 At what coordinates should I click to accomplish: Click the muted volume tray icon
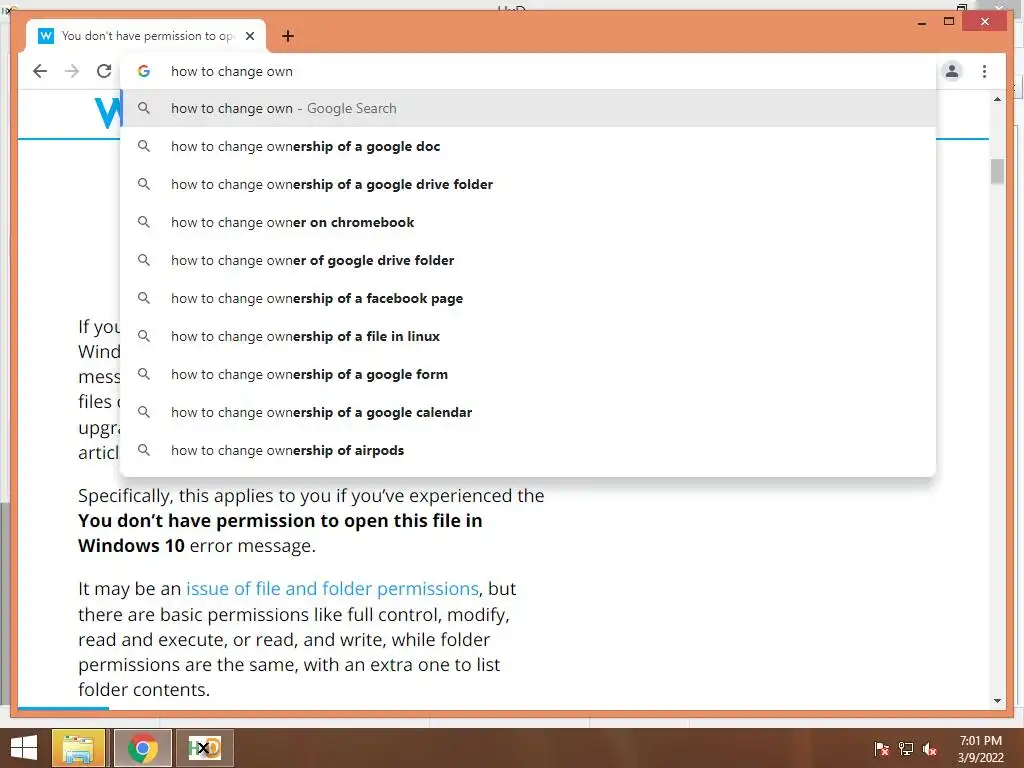[x=930, y=748]
